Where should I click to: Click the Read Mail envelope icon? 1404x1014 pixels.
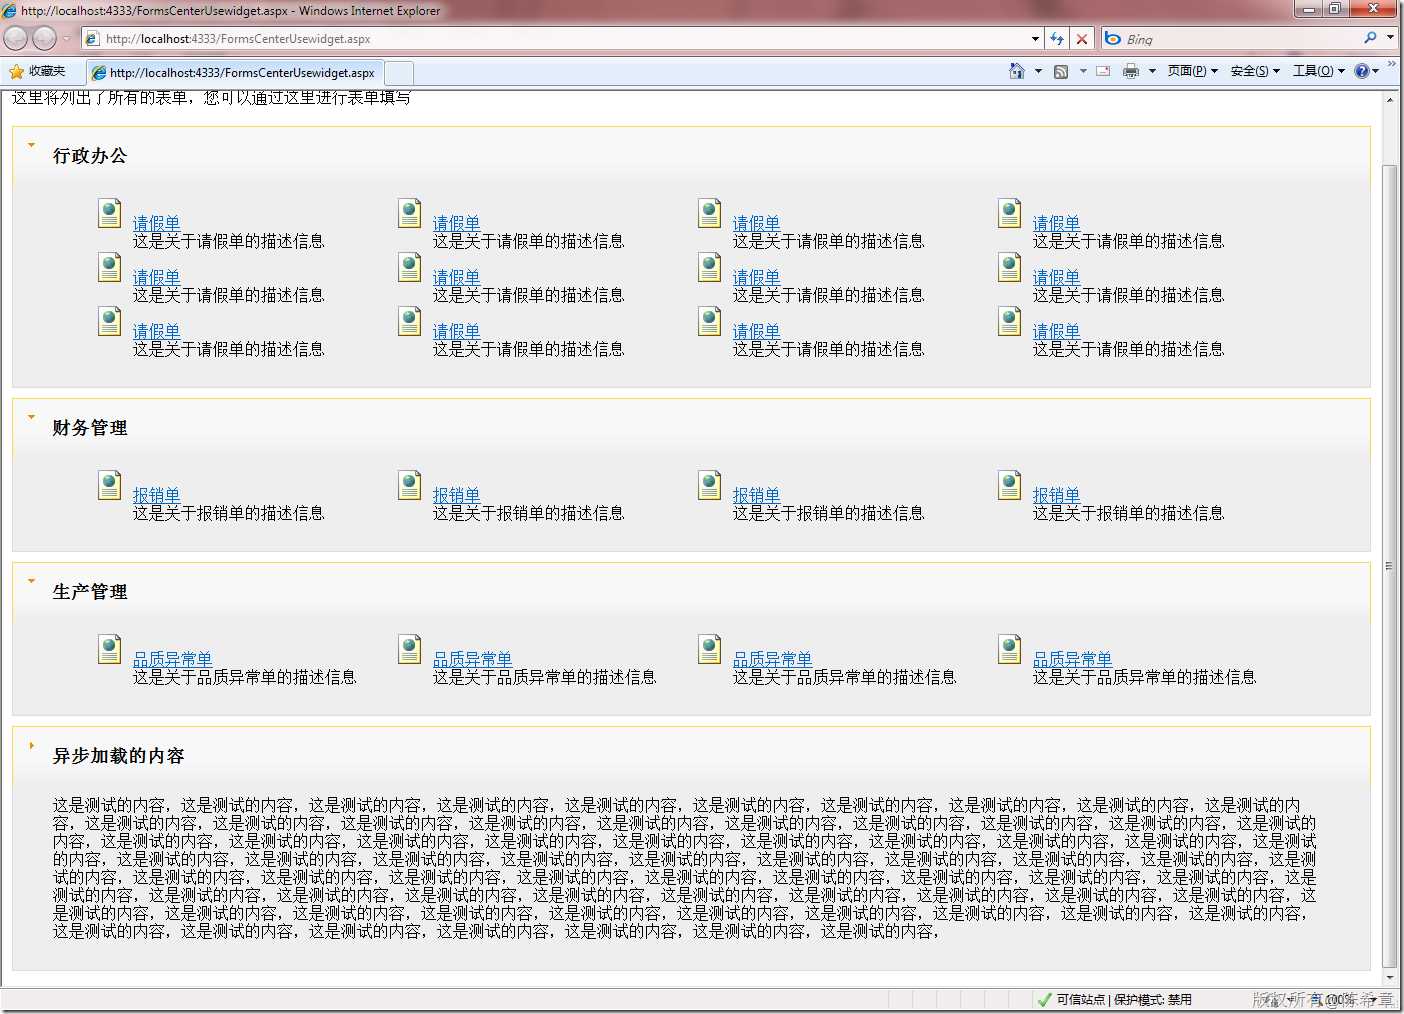[x=1103, y=71]
